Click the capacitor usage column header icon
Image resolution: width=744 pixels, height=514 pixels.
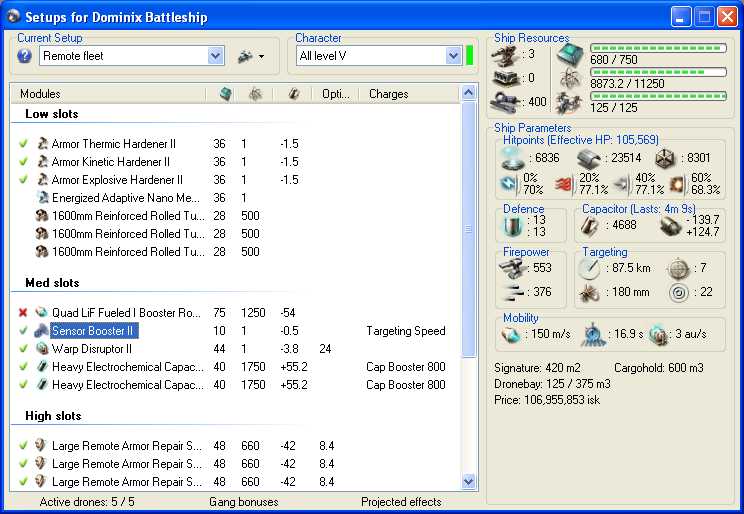(293, 94)
